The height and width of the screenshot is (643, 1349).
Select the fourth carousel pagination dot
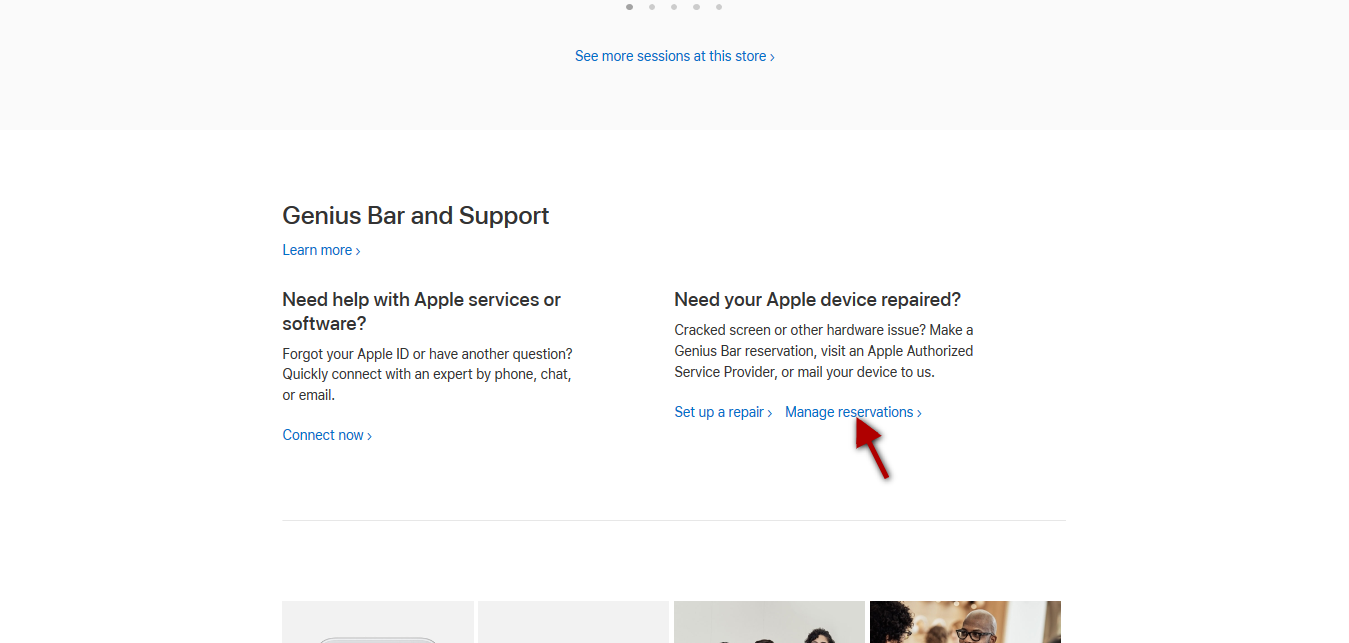click(x=696, y=7)
